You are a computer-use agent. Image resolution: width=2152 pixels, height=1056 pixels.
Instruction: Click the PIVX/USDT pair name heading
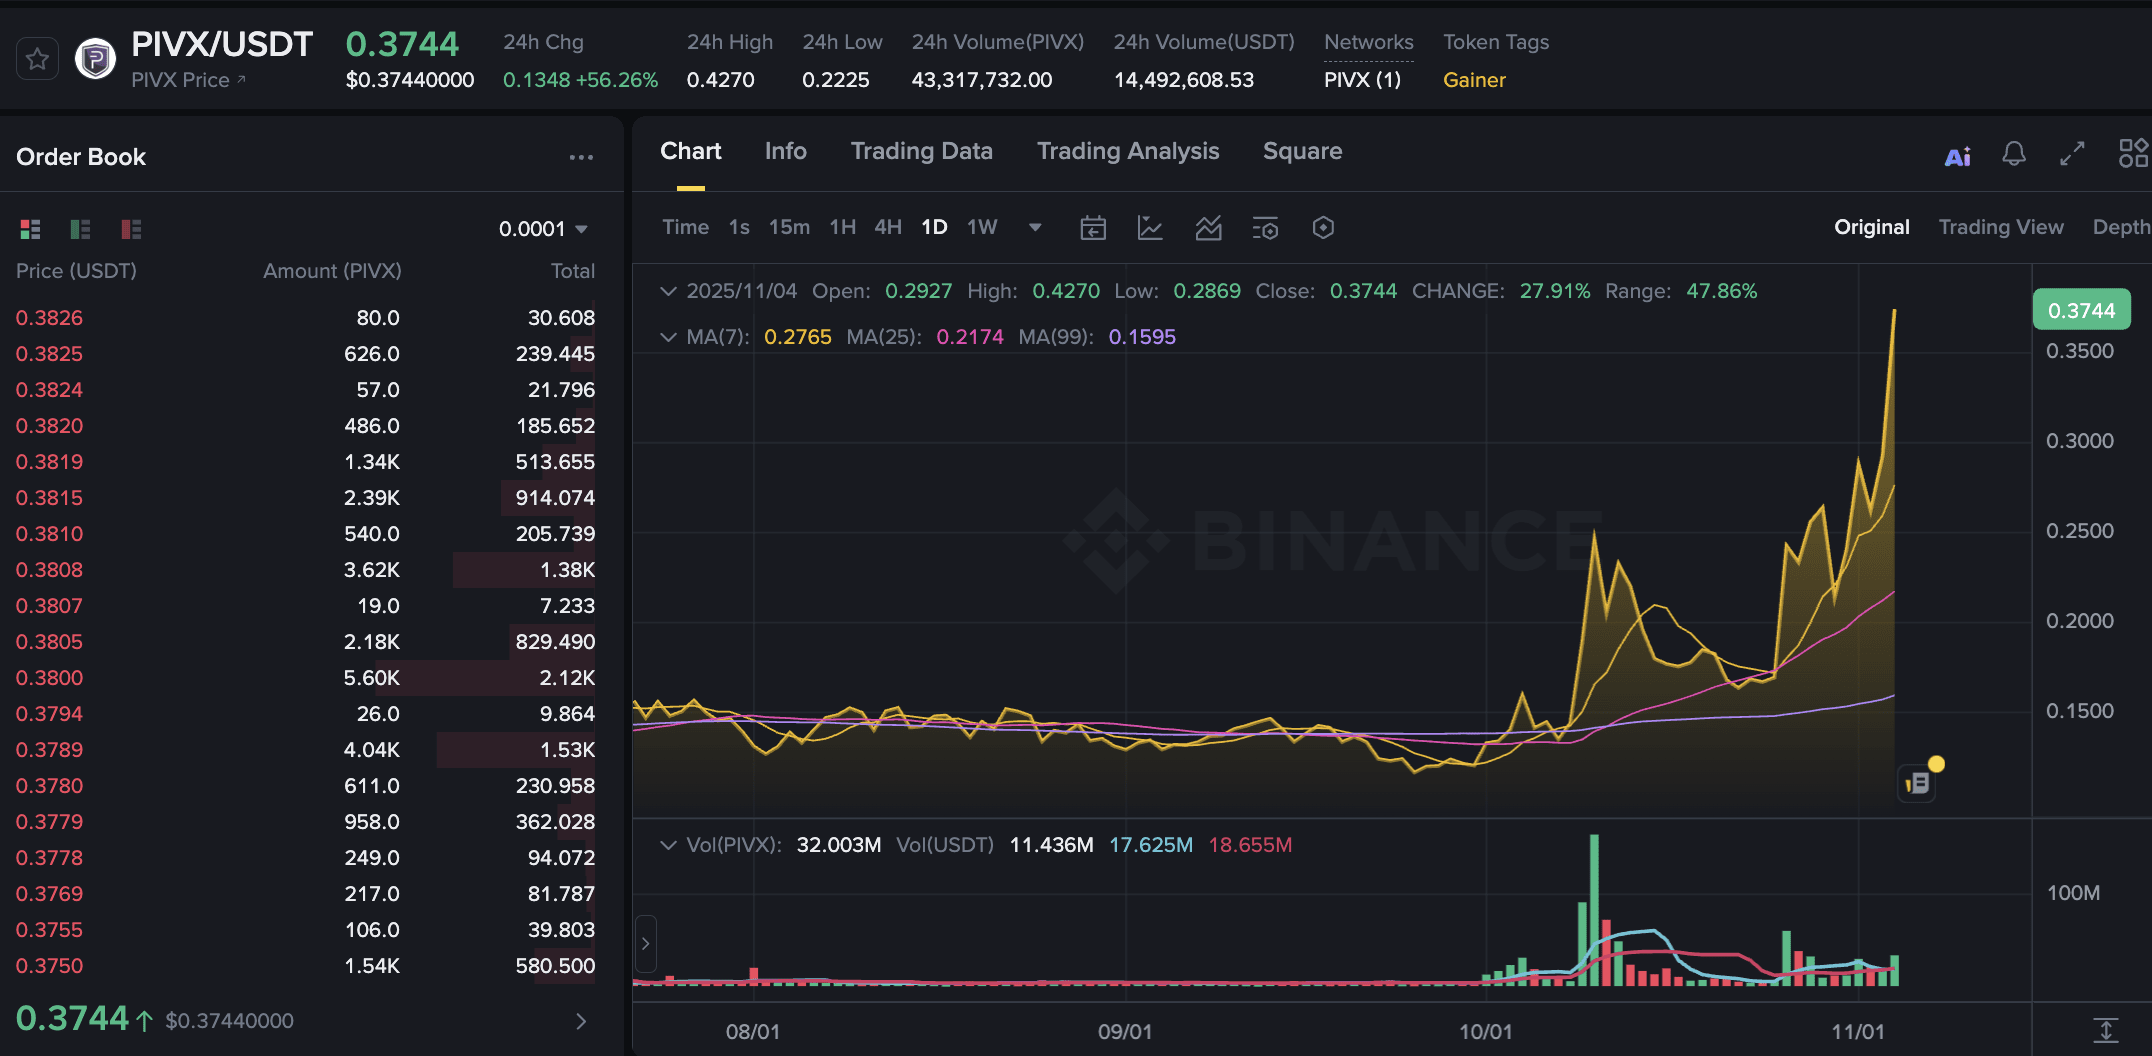pos(222,44)
